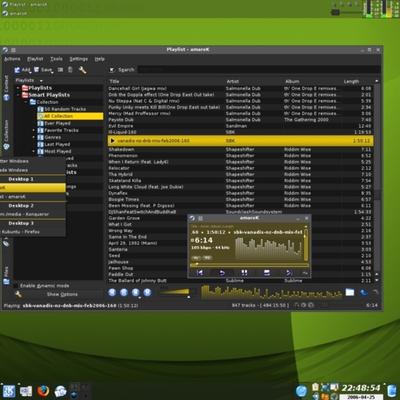Open the Tools menu
Viewport: 400px width, 400px height.
point(56,59)
